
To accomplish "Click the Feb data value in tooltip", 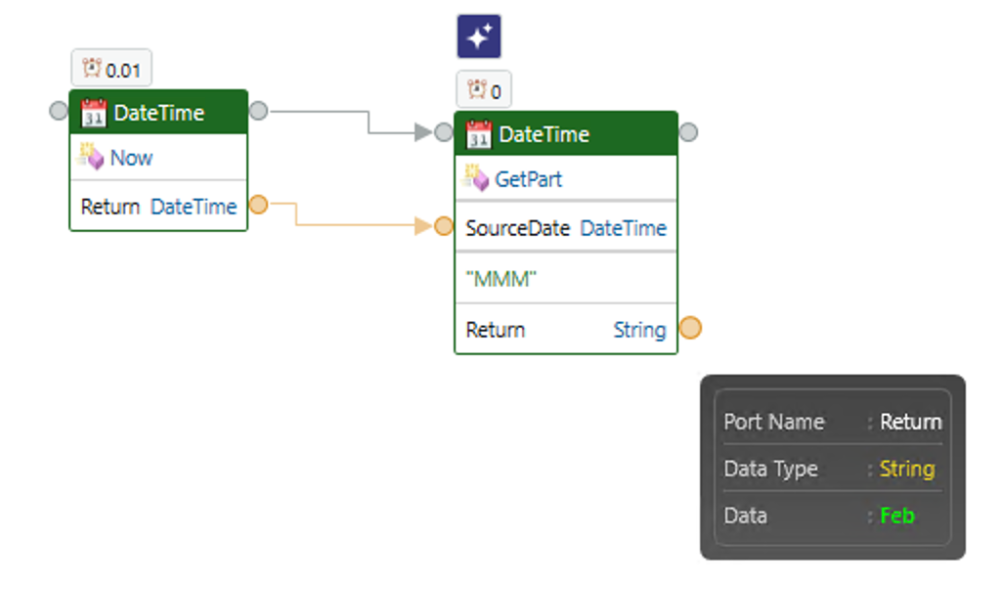I will coord(897,515).
